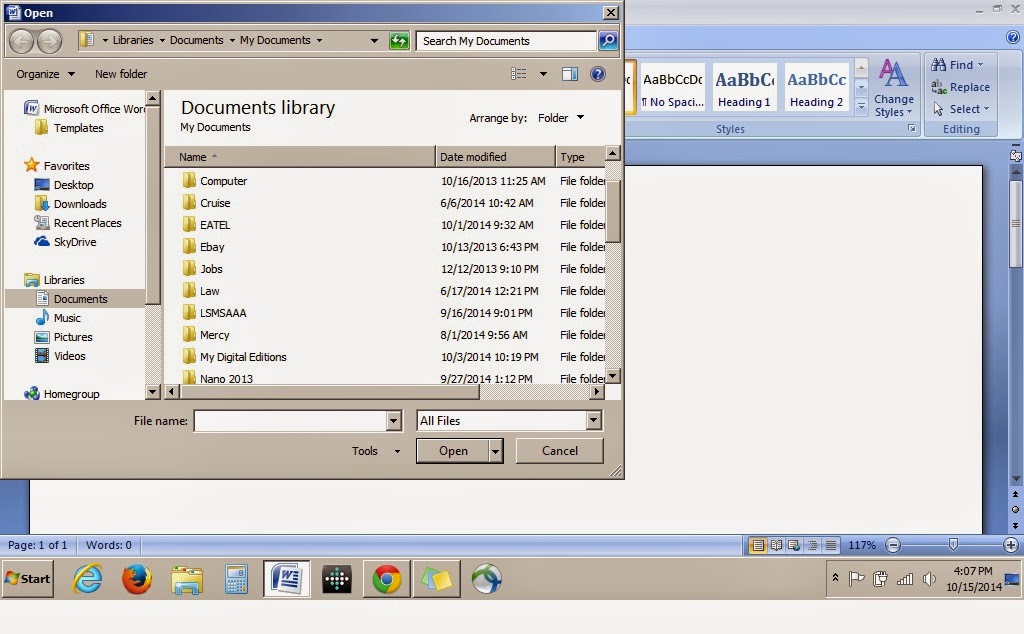Viewport: 1024px width, 634px height.
Task: Select Downloads under Favorites
Action: point(80,204)
